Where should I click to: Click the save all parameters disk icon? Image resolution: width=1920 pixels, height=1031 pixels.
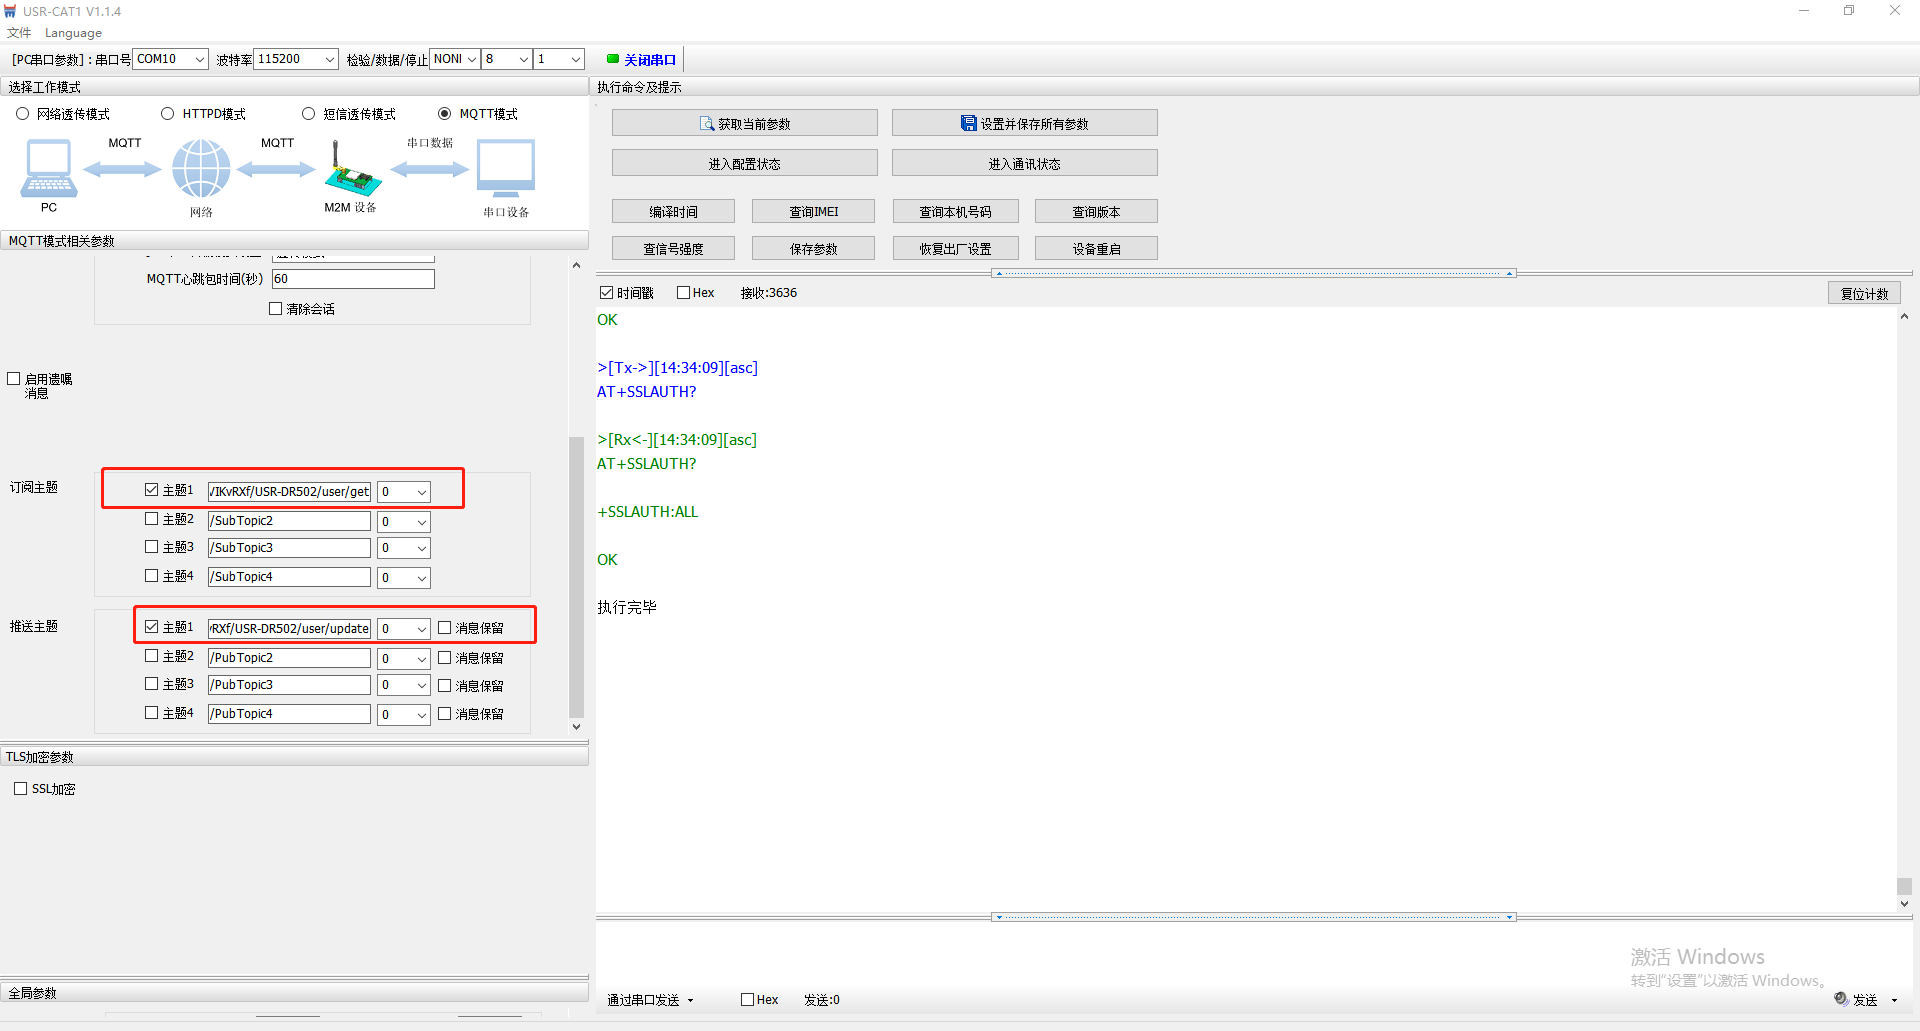coord(968,124)
